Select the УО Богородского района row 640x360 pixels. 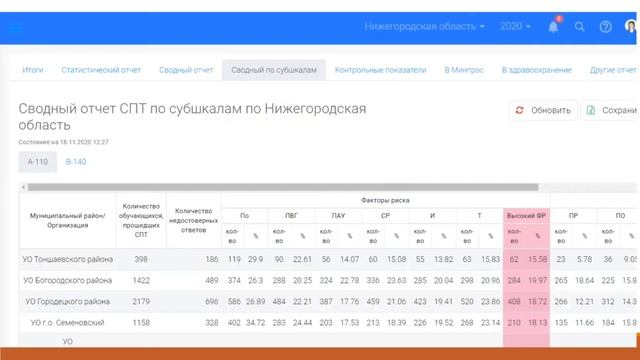(329, 280)
